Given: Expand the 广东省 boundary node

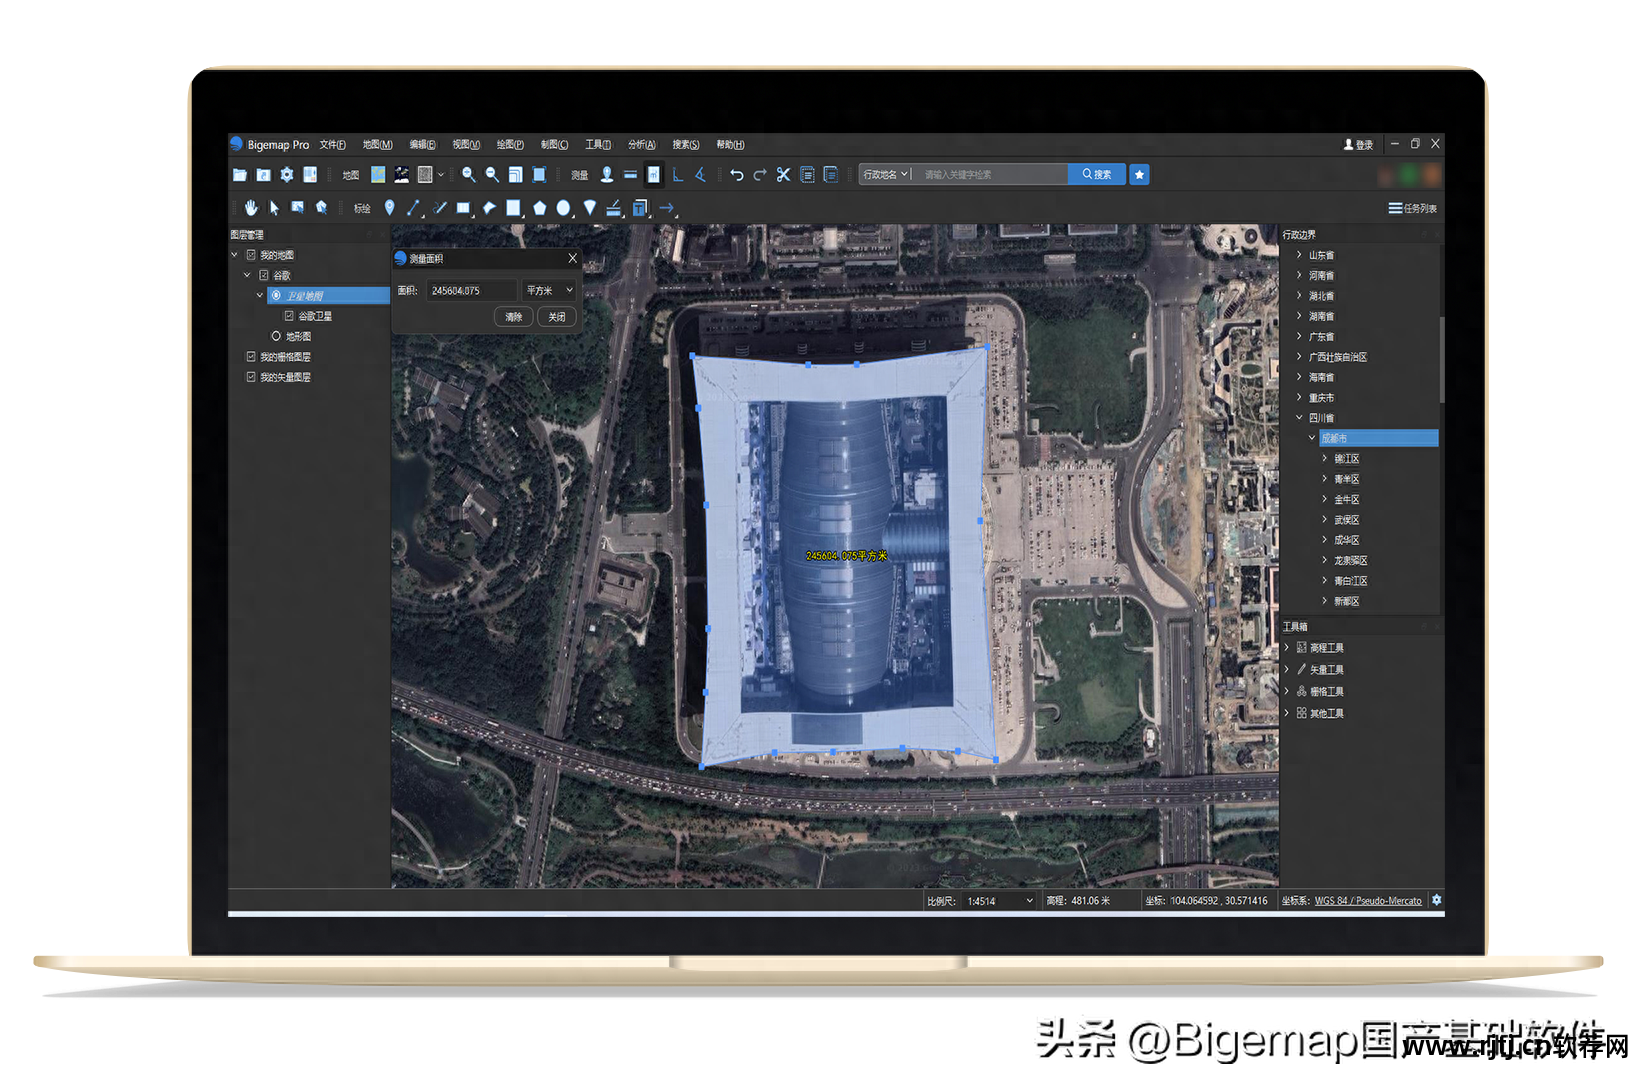Looking at the screenshot, I should pos(1299,336).
